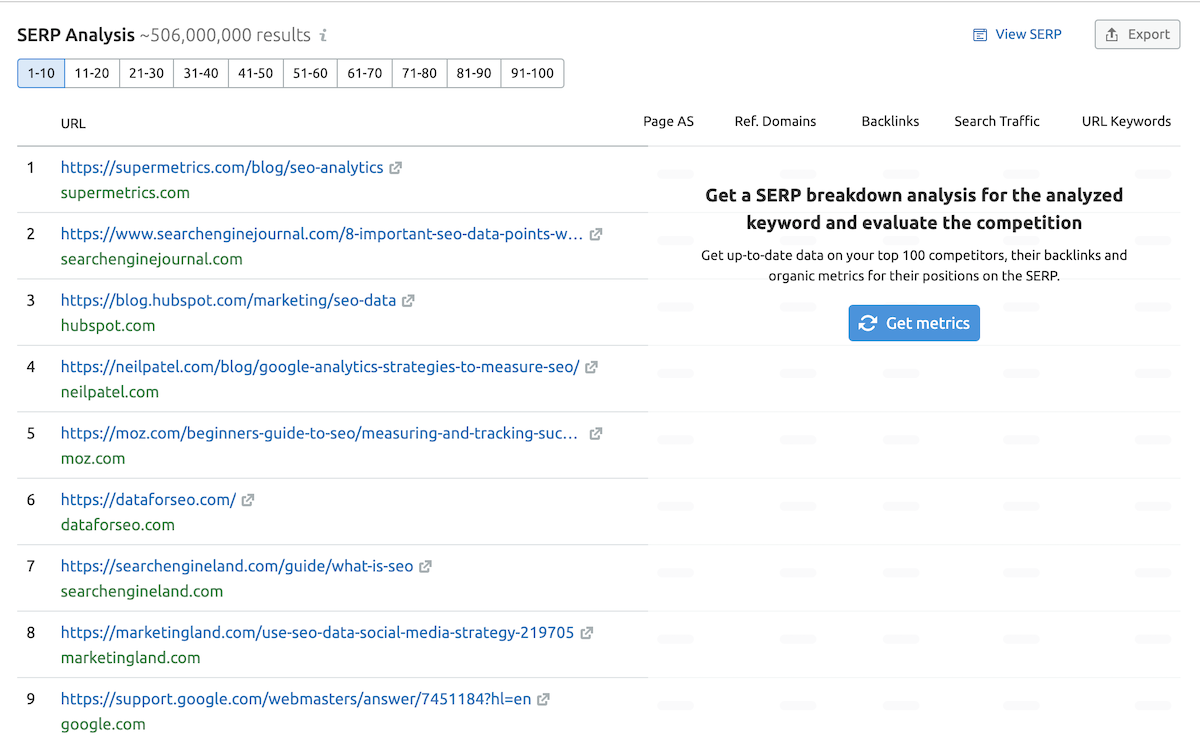Click the Page AS column header
This screenshot has width=1200, height=740.
click(668, 121)
